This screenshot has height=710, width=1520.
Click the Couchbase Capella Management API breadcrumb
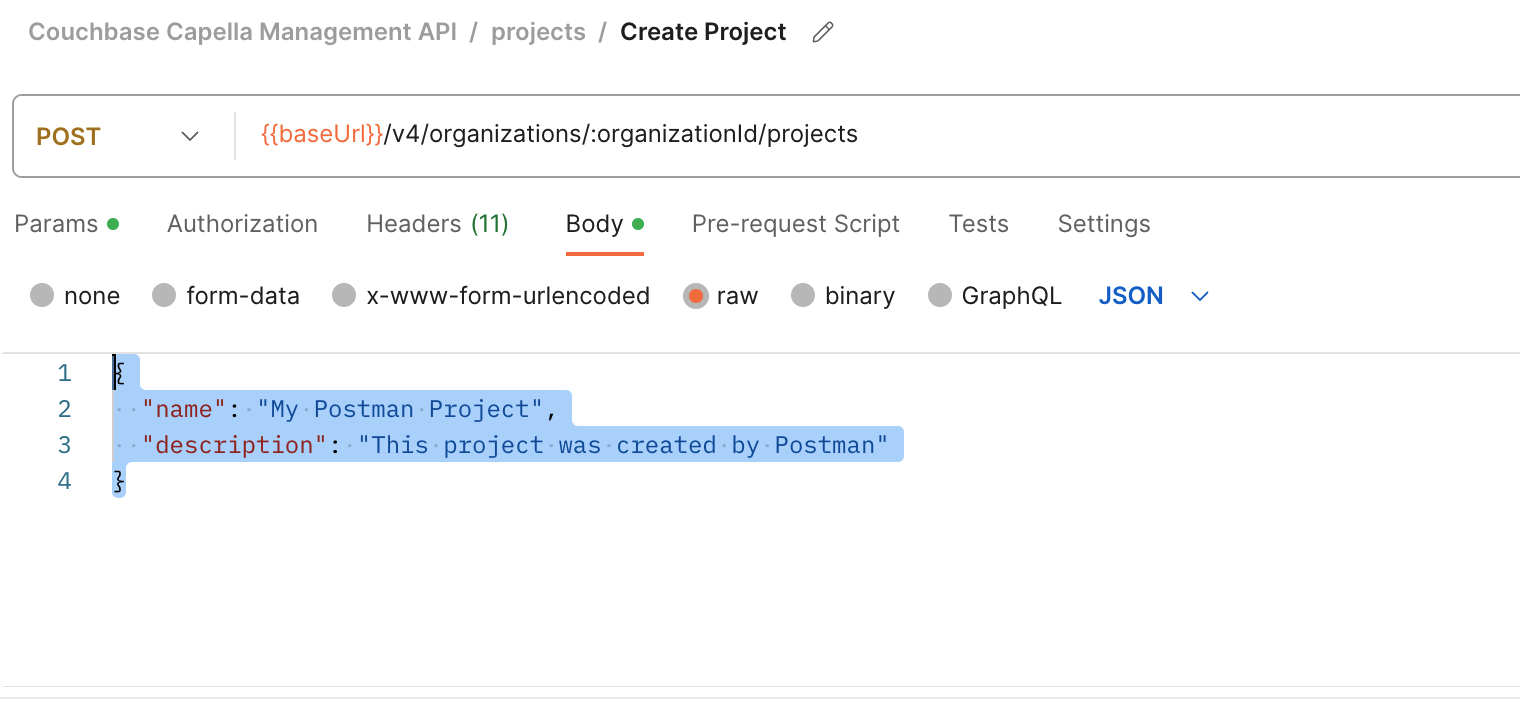242,32
